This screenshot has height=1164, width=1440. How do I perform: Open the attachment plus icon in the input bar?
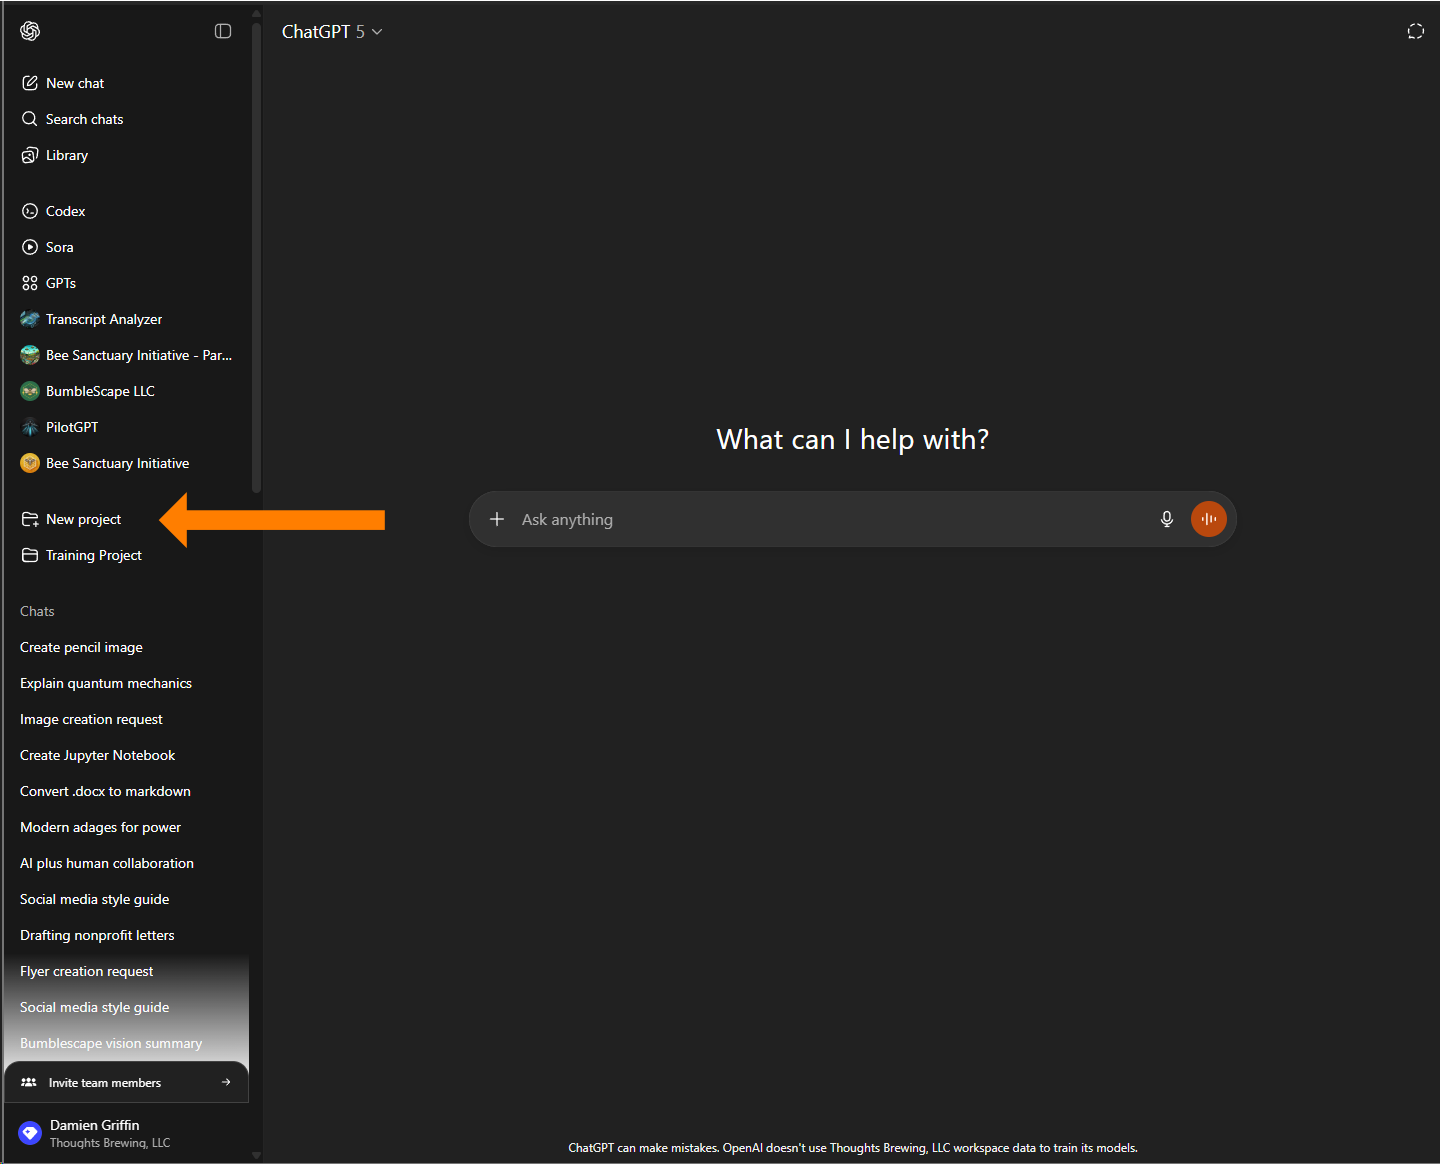pos(497,519)
